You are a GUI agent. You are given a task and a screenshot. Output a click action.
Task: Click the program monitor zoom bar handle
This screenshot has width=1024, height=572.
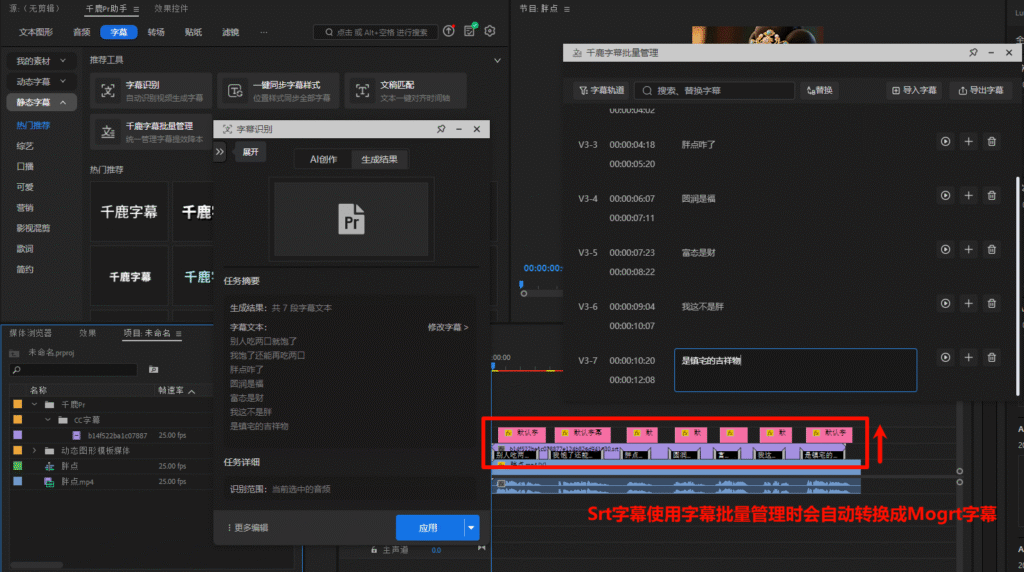tap(524, 294)
